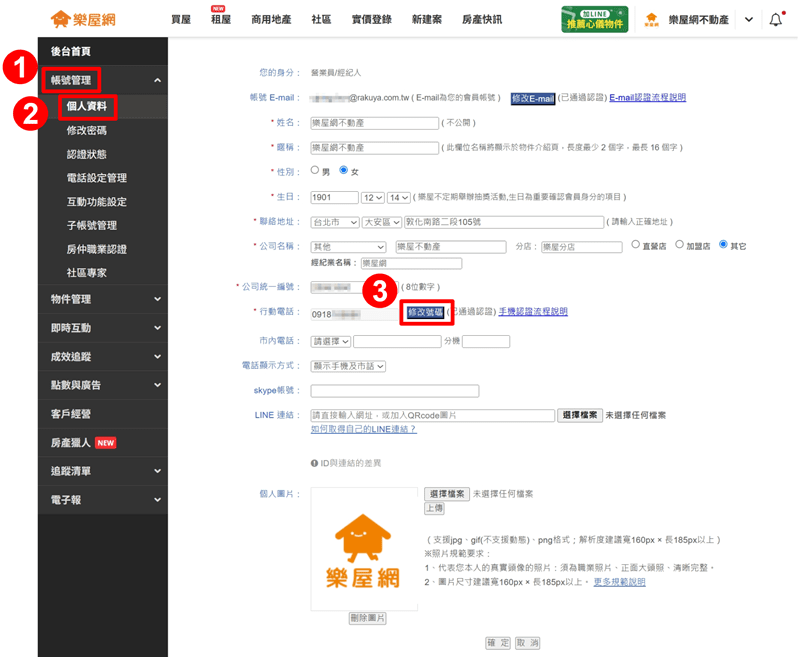Open the 實價登錄 top menu

[372, 20]
